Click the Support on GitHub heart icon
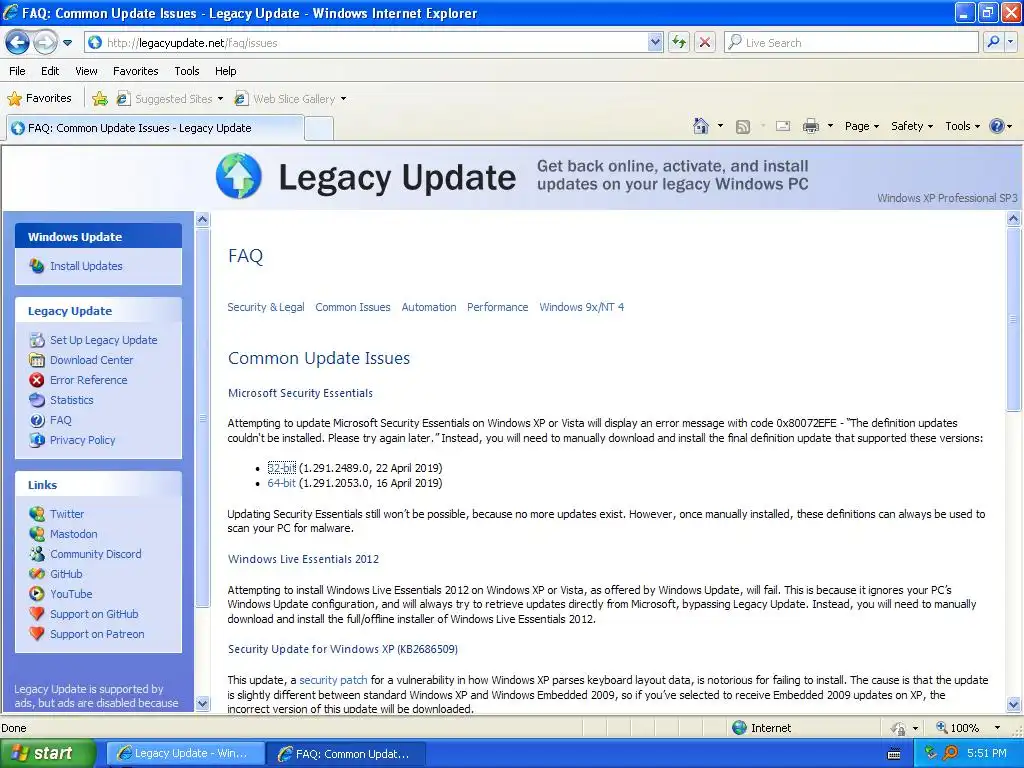1024x768 pixels. (37, 614)
